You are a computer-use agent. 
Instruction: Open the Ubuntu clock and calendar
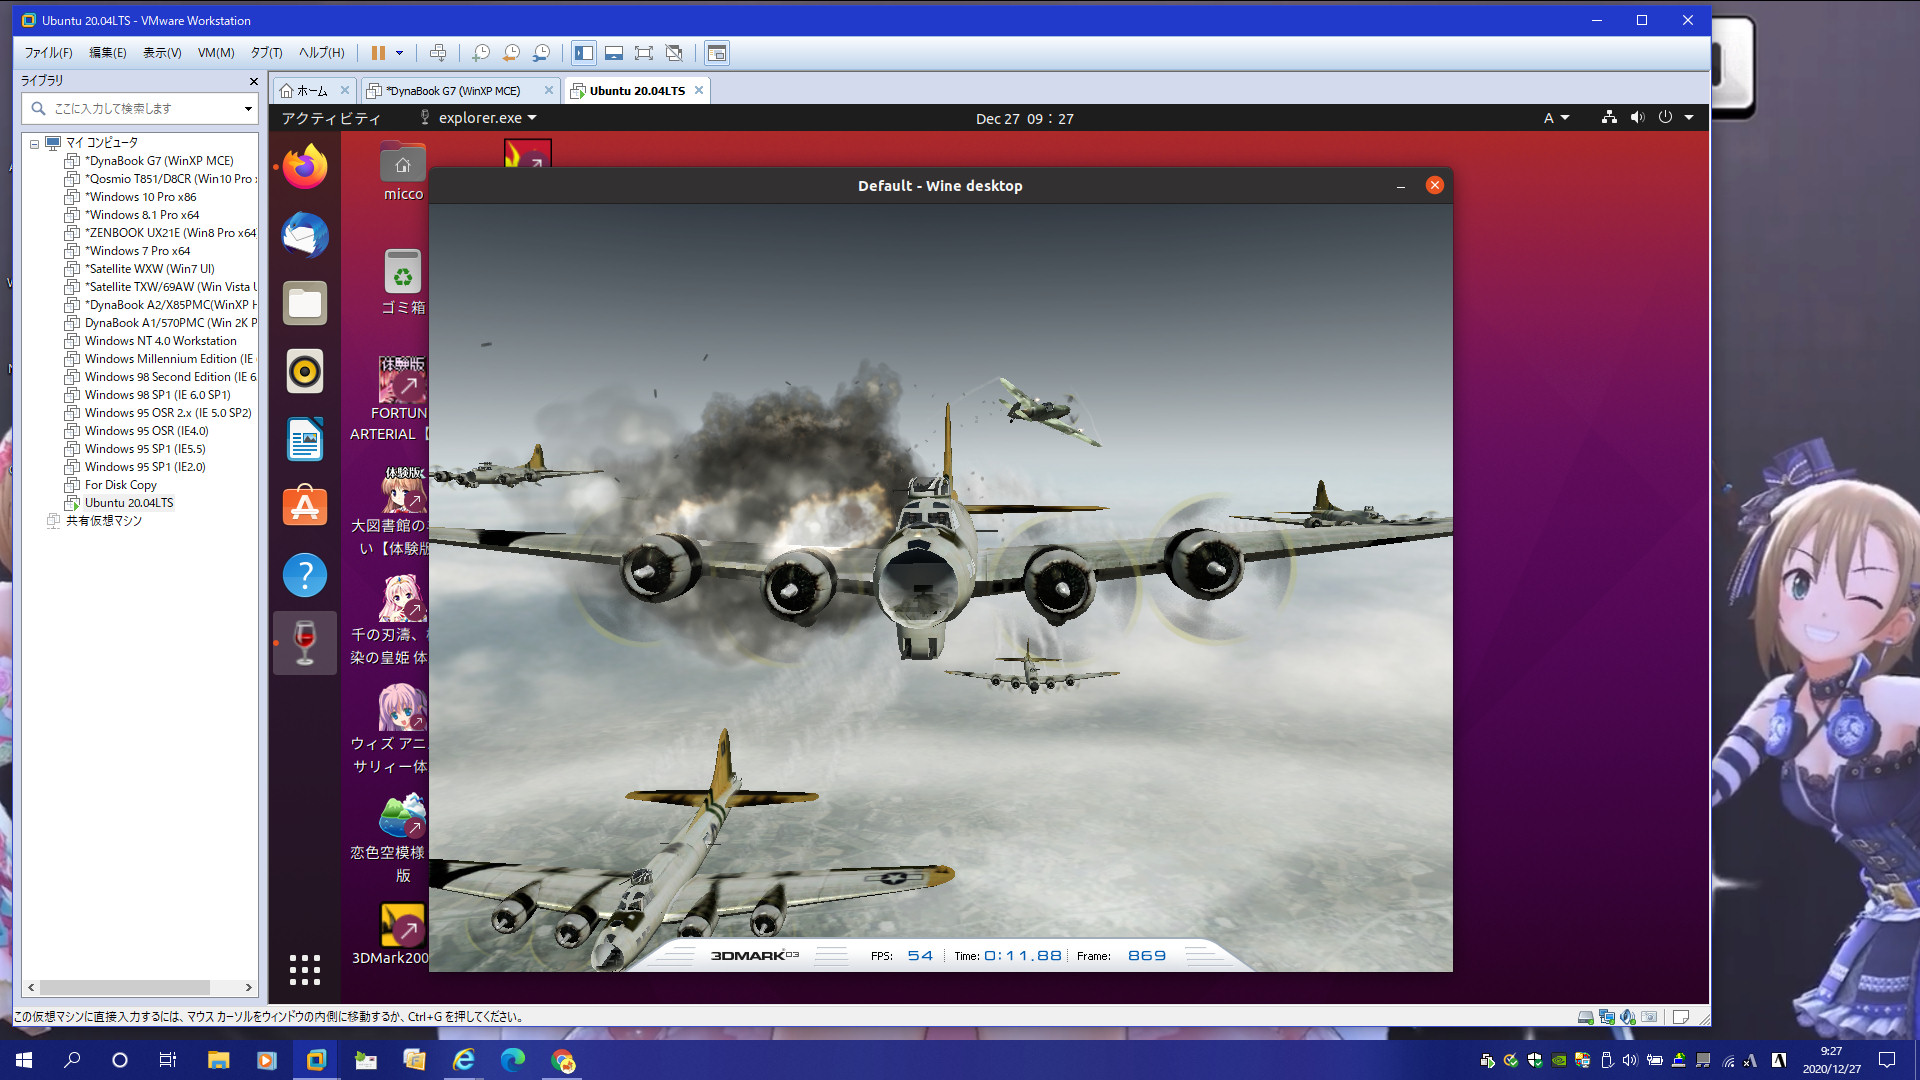point(1024,118)
